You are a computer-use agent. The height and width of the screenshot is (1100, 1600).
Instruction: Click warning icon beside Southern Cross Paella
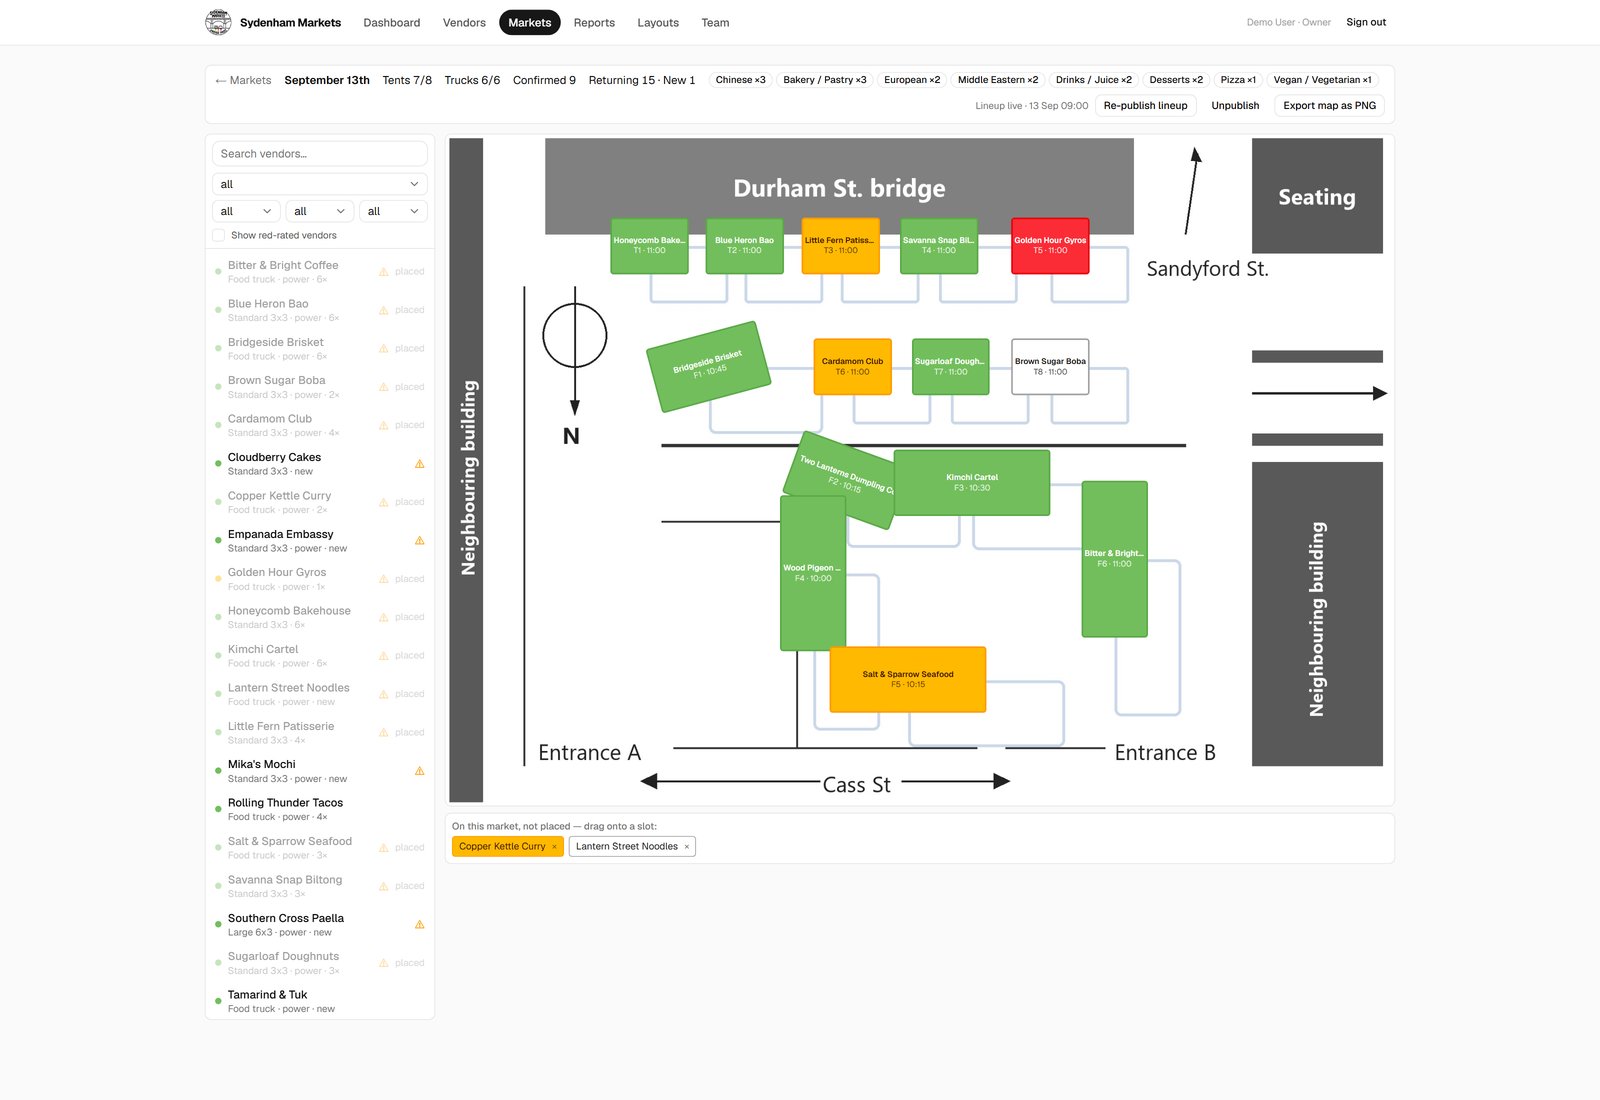[420, 925]
